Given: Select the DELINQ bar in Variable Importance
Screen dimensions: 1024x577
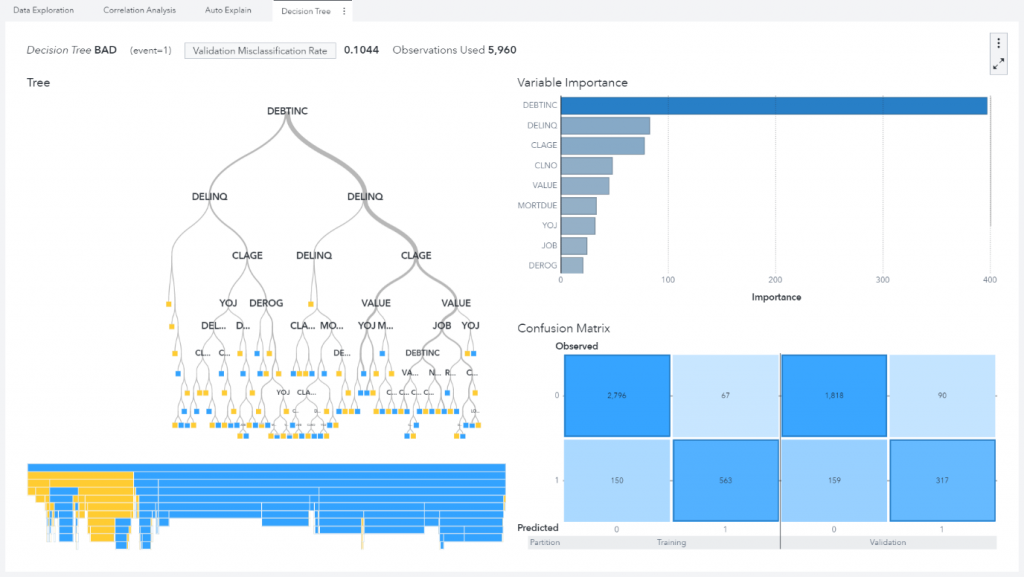Looking at the screenshot, I should point(605,126).
